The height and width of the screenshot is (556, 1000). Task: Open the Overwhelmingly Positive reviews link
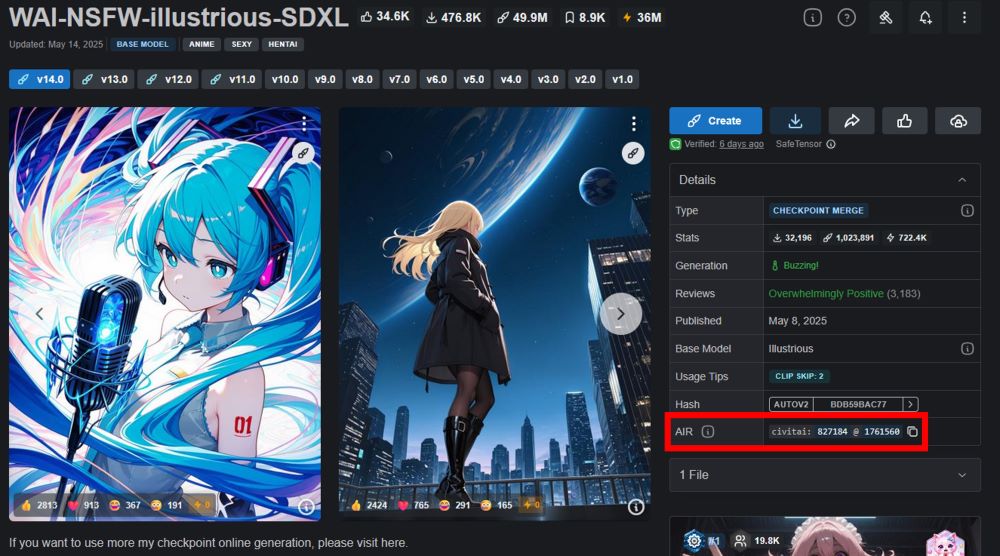click(x=825, y=294)
